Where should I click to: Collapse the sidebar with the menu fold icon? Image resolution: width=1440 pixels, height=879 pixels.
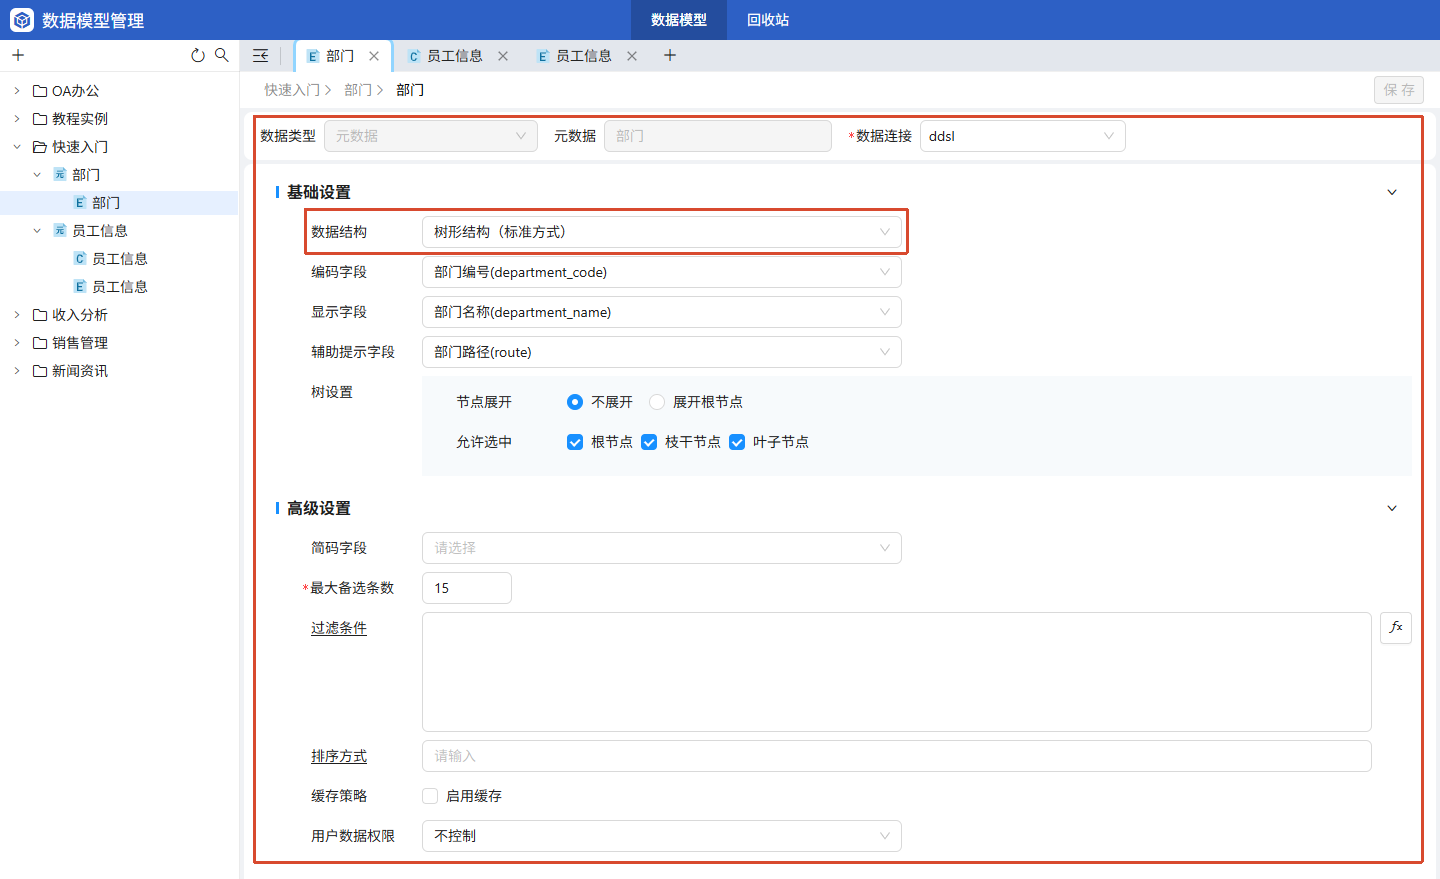[261, 56]
